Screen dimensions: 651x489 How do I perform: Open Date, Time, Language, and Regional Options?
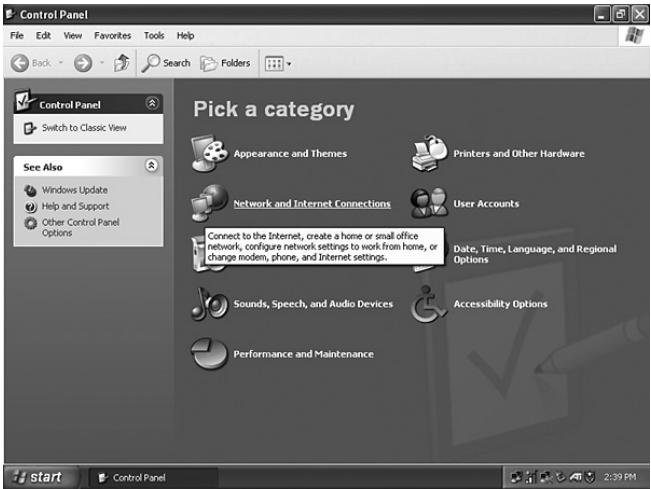535,254
